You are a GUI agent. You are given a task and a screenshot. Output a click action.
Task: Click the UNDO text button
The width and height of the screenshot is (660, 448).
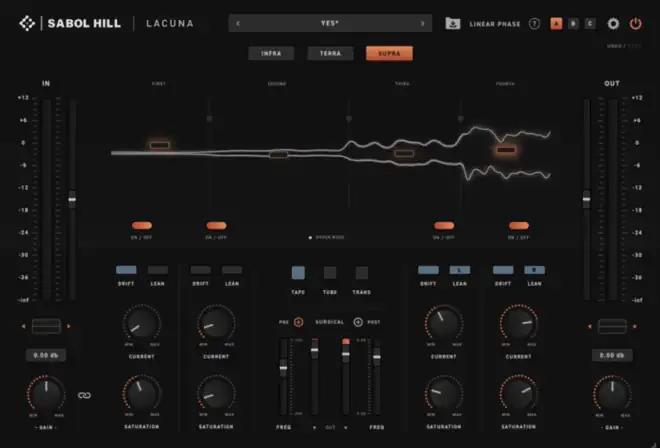pos(615,46)
